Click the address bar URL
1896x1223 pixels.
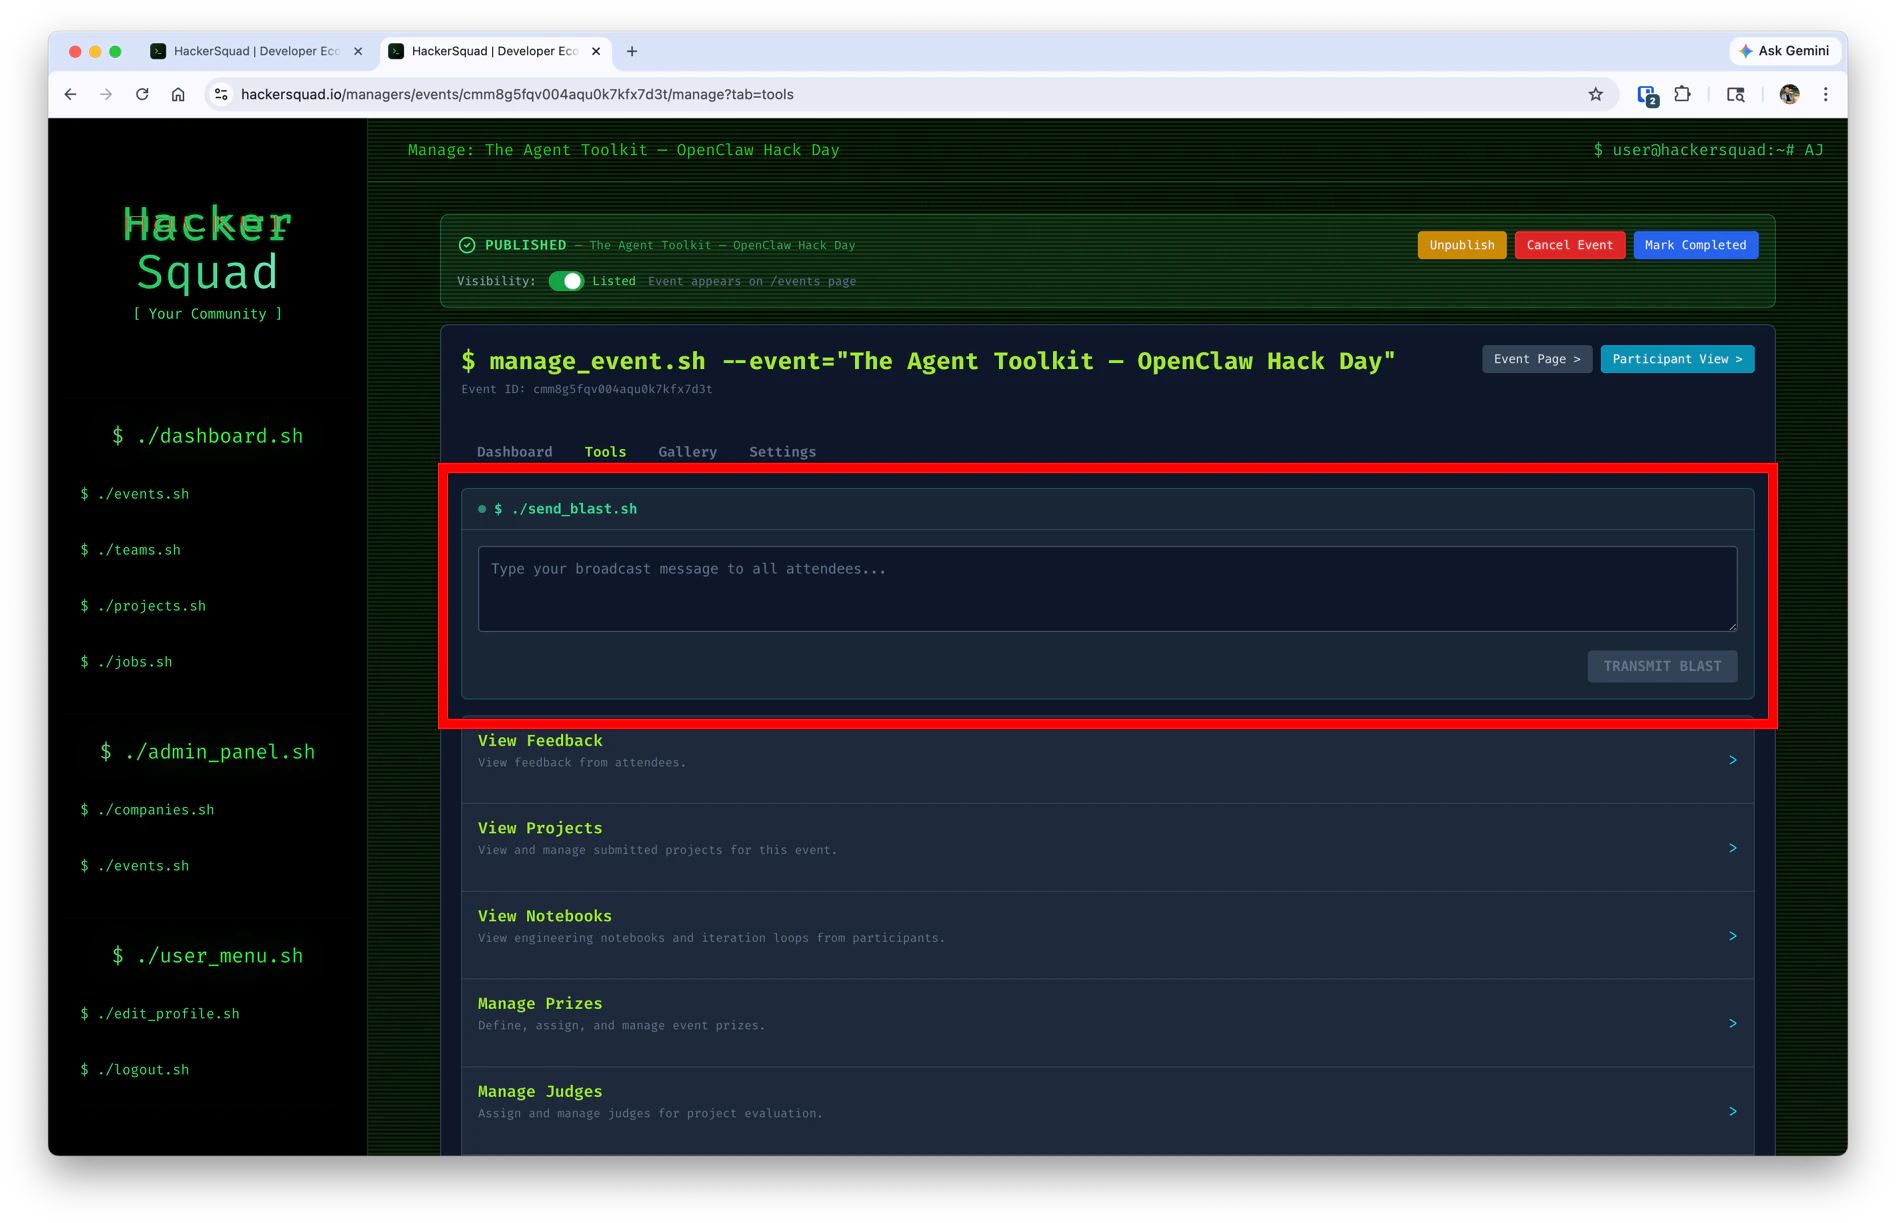tap(517, 94)
